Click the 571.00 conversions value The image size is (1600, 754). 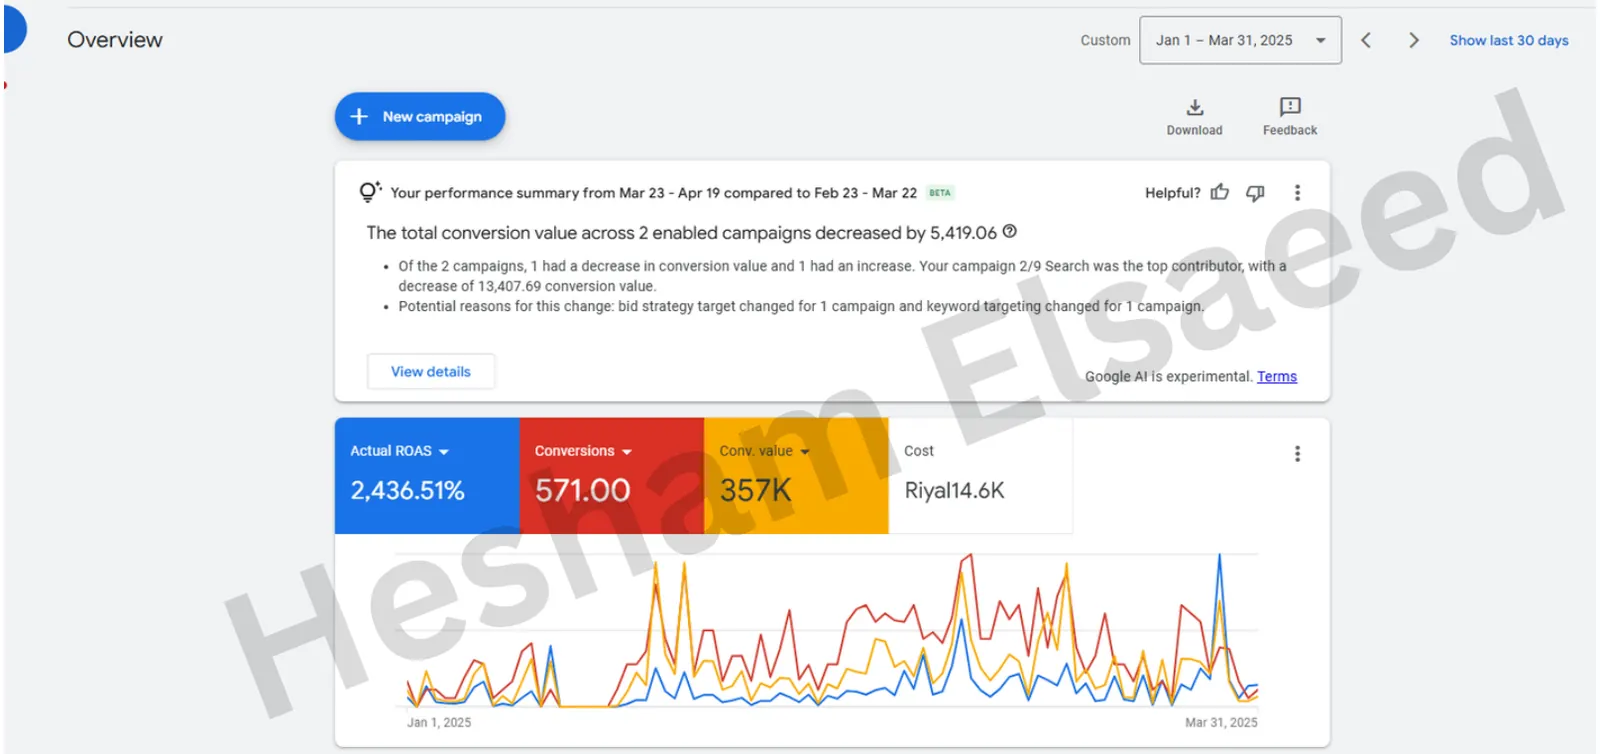pos(583,491)
